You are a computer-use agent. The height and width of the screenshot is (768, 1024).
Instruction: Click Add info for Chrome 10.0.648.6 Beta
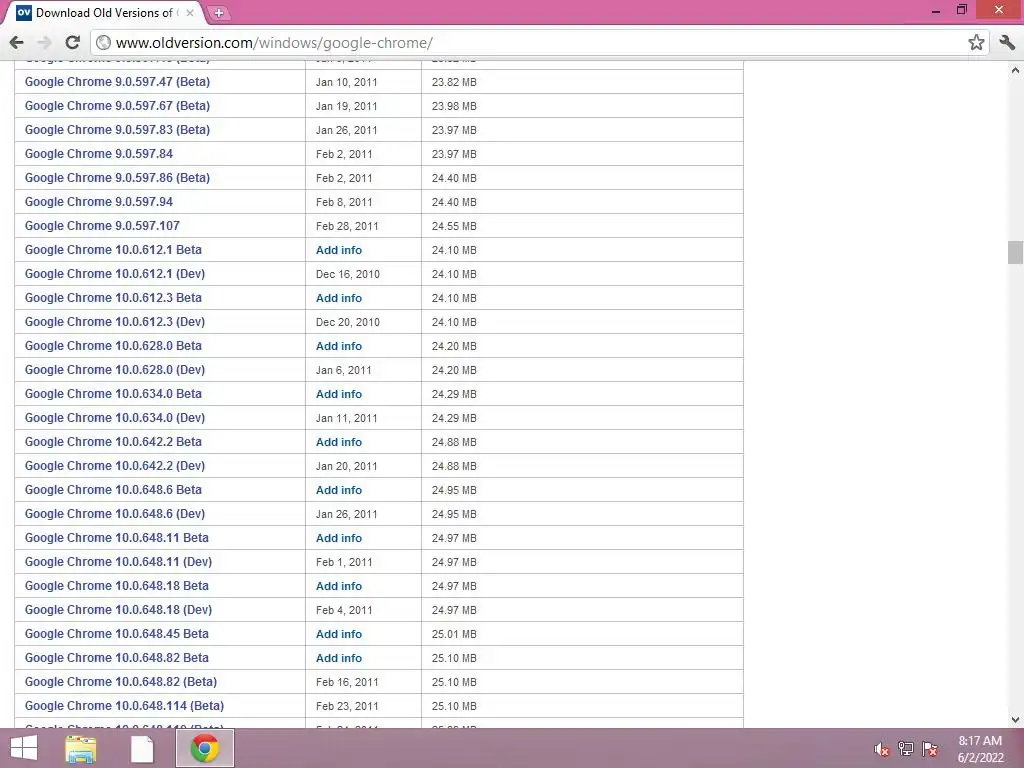click(x=338, y=490)
